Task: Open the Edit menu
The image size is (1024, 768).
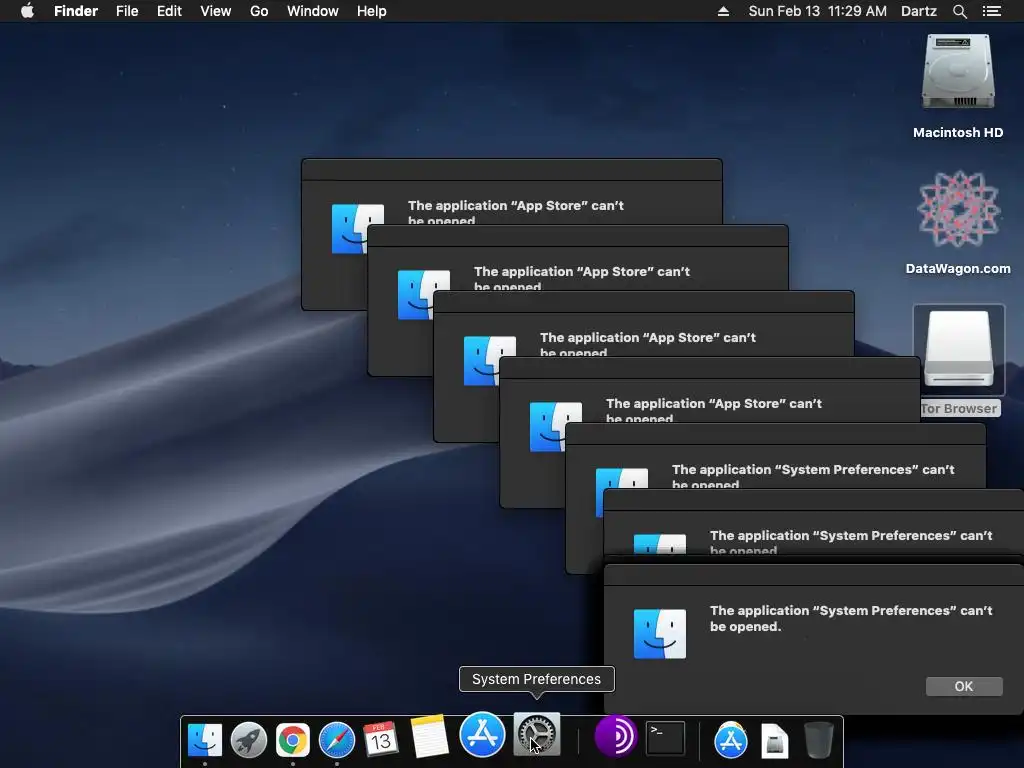Action: [x=169, y=11]
